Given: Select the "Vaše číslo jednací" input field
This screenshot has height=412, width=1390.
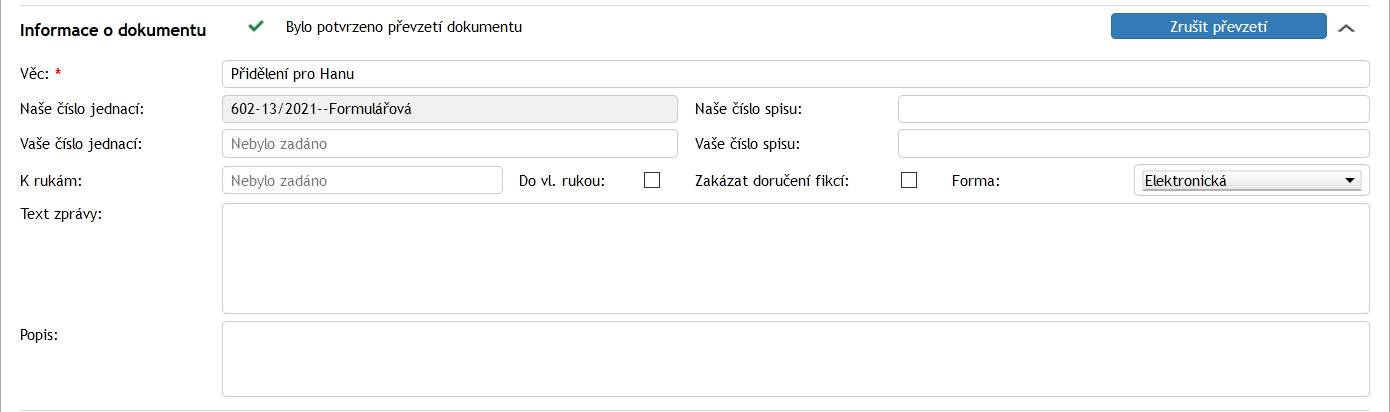Looking at the screenshot, I should click(x=449, y=144).
